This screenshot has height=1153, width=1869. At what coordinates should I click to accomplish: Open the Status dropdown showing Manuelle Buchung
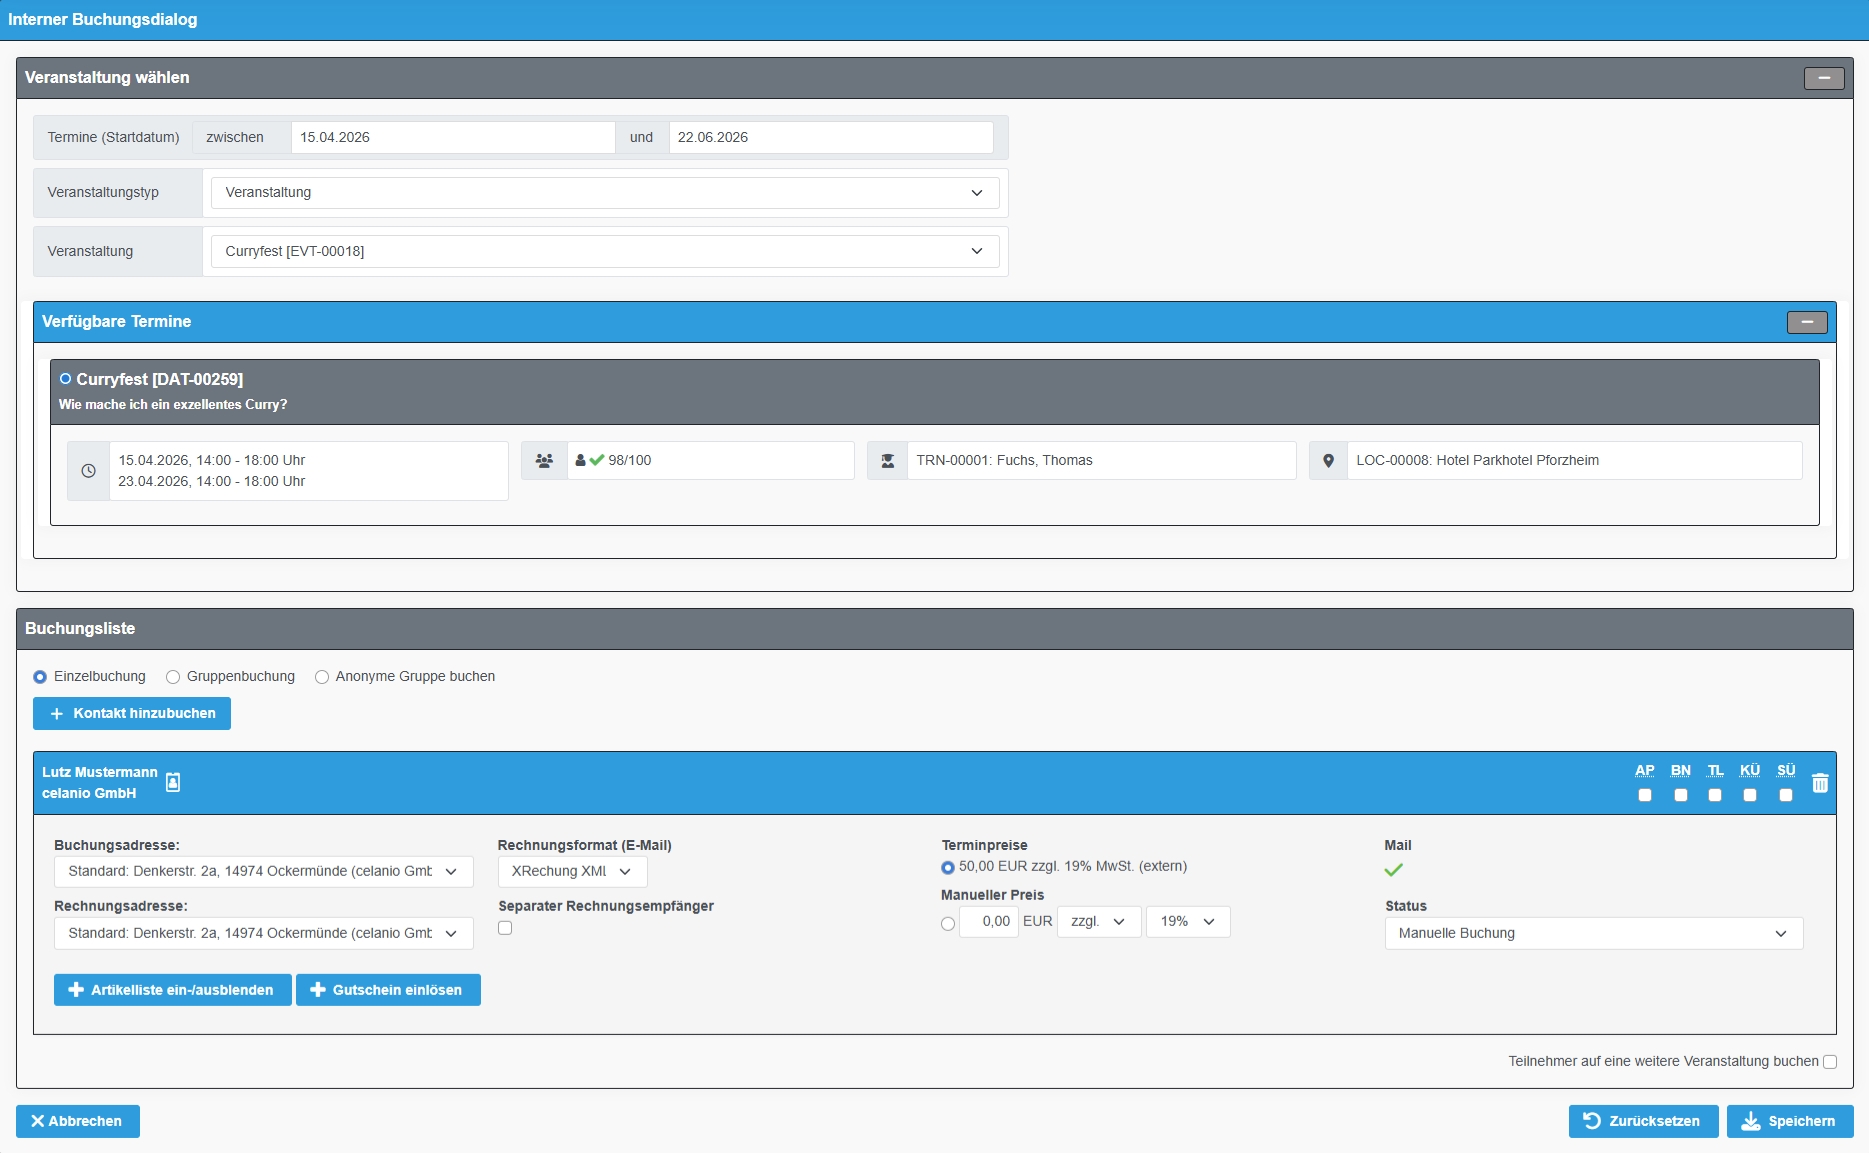(x=1594, y=933)
